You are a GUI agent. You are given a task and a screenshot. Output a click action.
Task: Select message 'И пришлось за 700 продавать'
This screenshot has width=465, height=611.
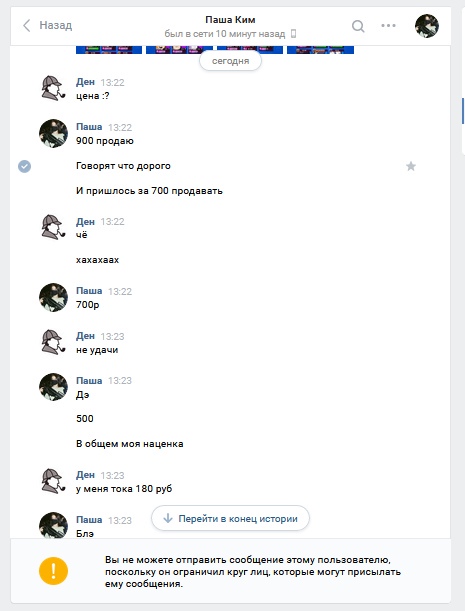pyautogui.click(x=149, y=191)
